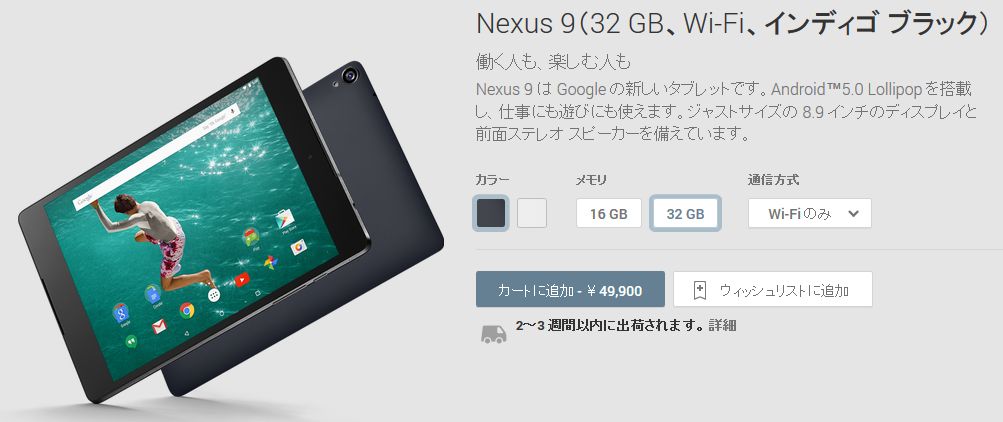1003x422 pixels.
Task: Choose the white color option
Action: click(x=532, y=213)
